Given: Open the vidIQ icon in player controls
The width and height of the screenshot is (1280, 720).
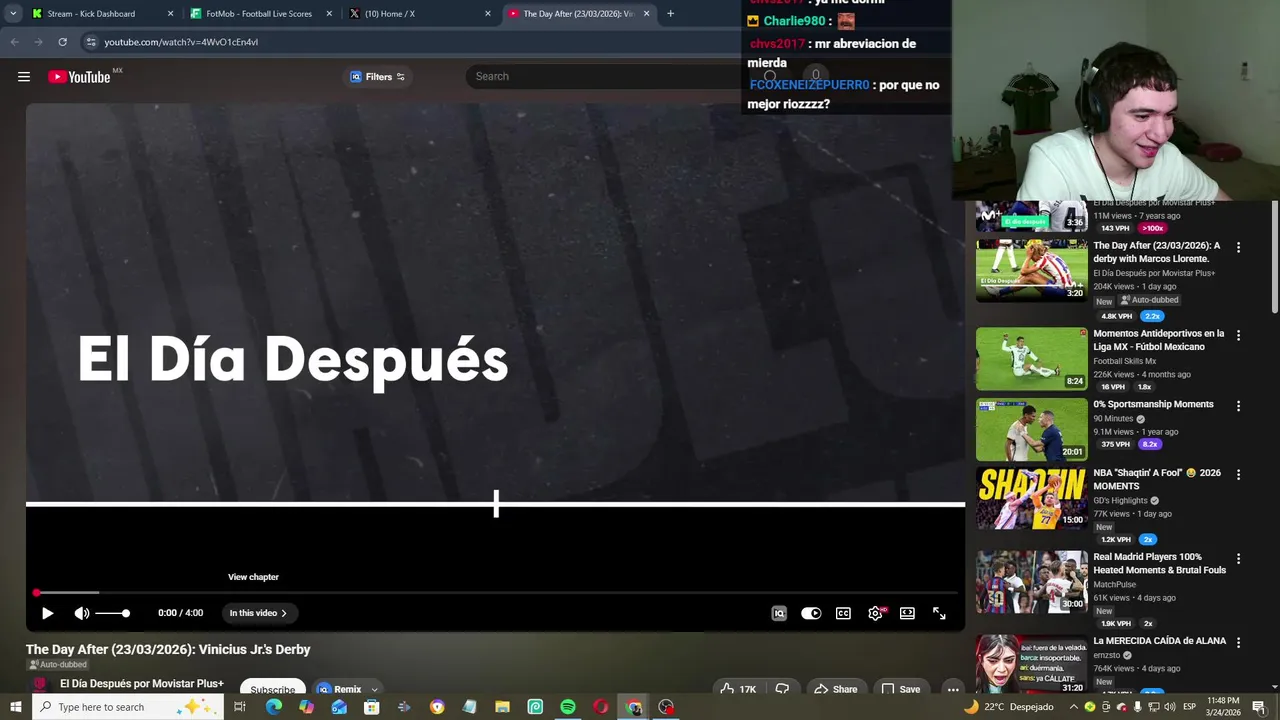Looking at the screenshot, I should pos(779,613).
